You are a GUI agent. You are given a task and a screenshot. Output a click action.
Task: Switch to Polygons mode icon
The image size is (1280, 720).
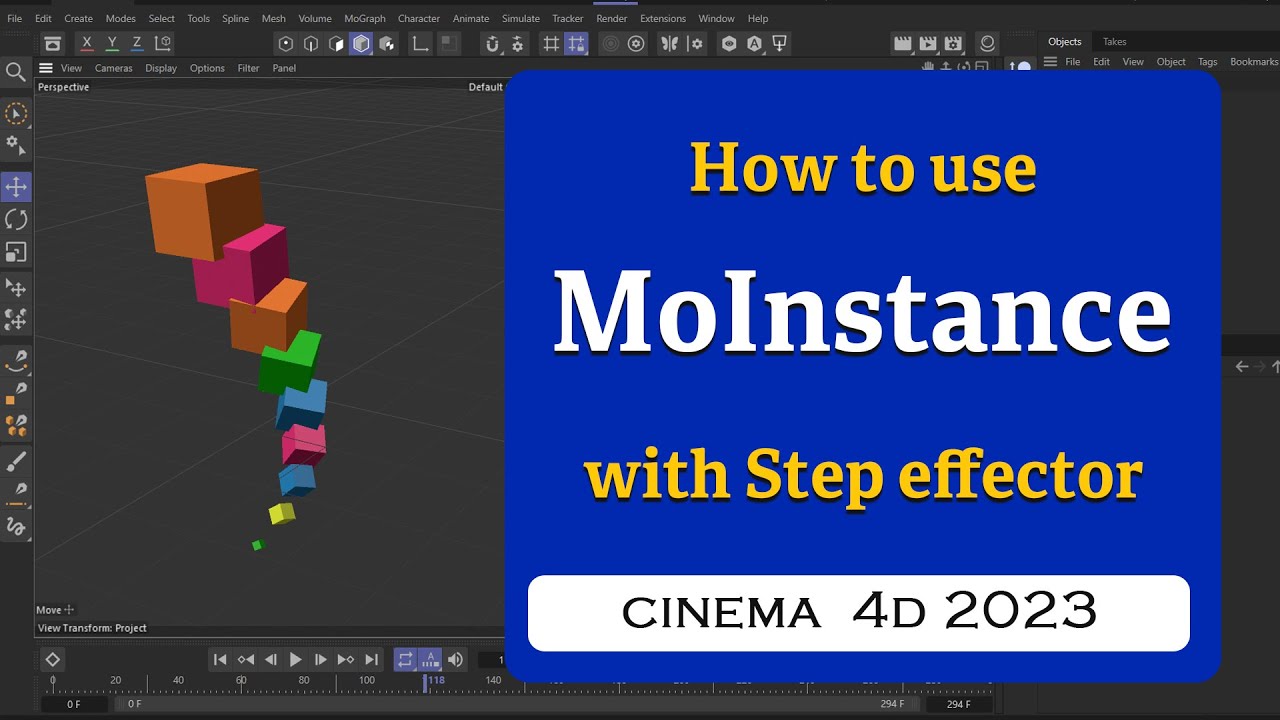336,43
